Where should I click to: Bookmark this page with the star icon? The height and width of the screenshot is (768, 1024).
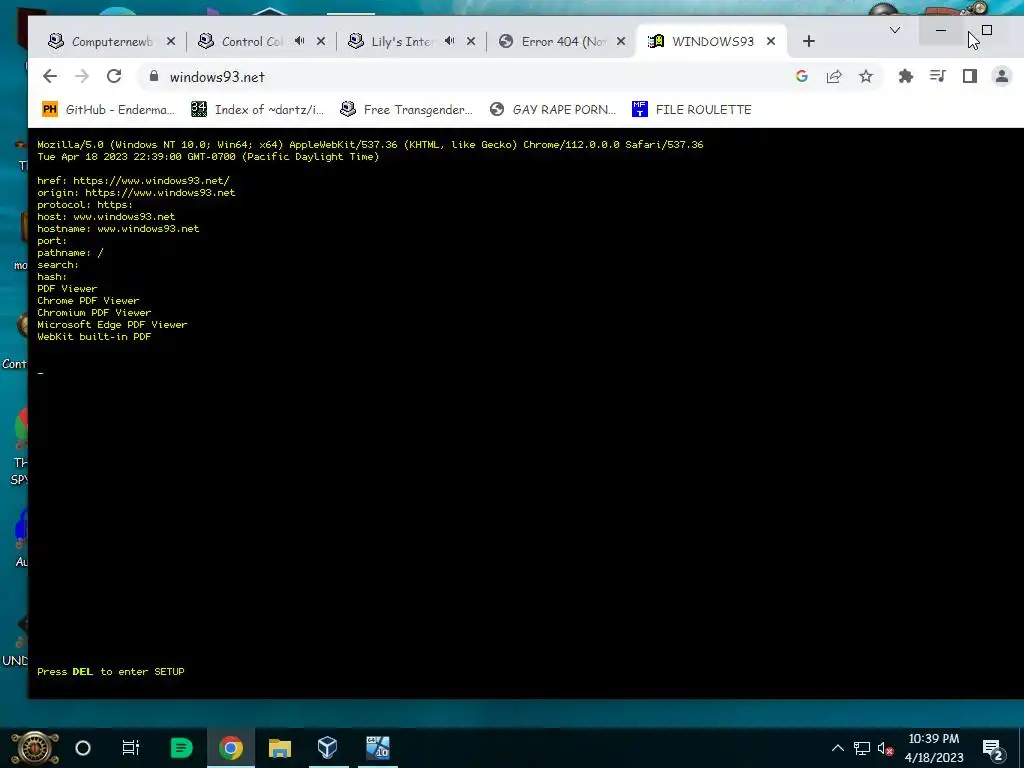tap(866, 76)
